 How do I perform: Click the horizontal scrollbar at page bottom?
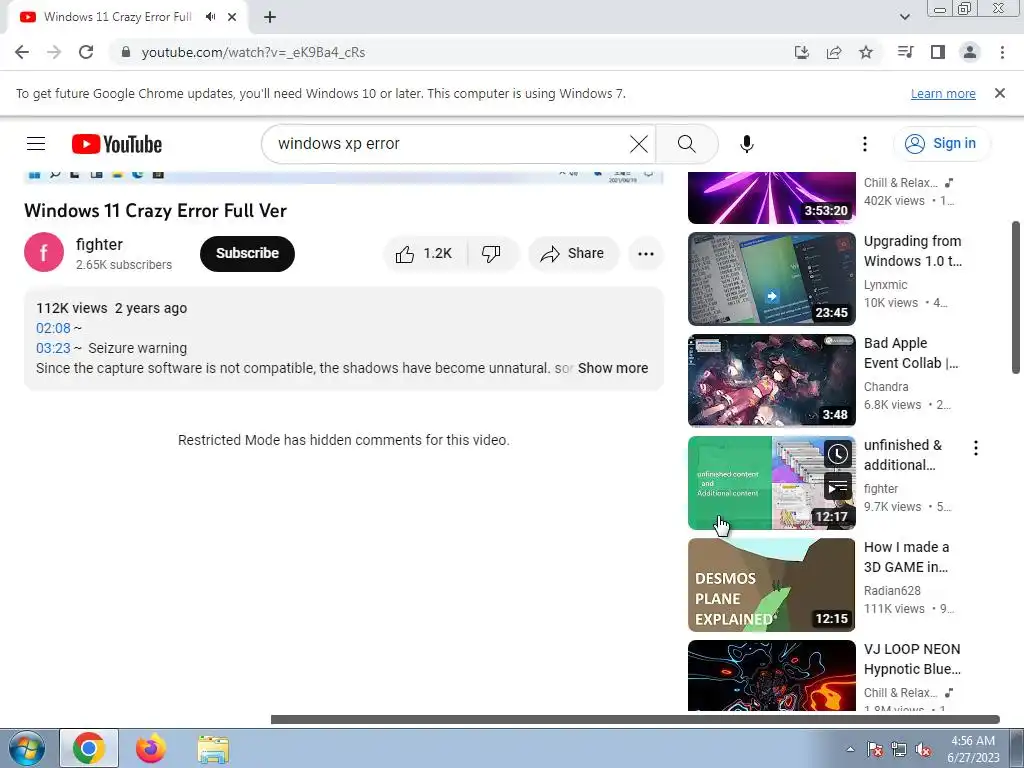tap(635, 720)
